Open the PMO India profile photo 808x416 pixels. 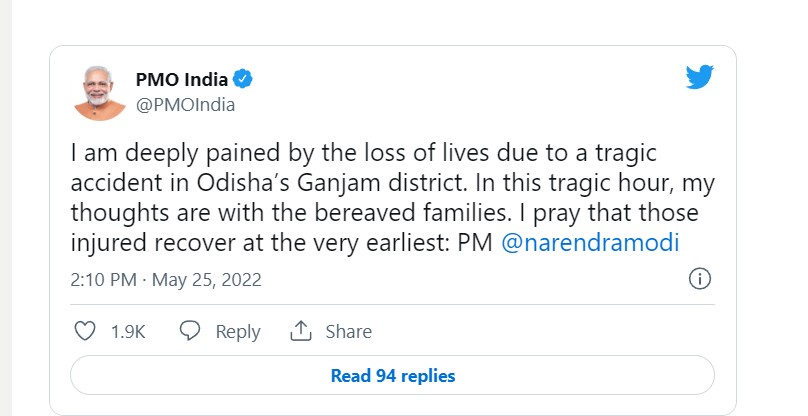[100, 91]
